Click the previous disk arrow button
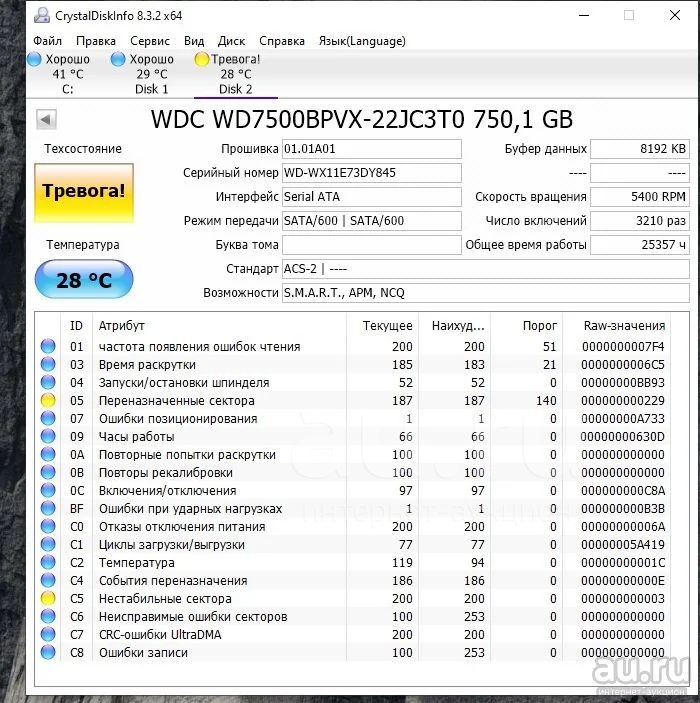The image size is (700, 703). click(x=46, y=120)
